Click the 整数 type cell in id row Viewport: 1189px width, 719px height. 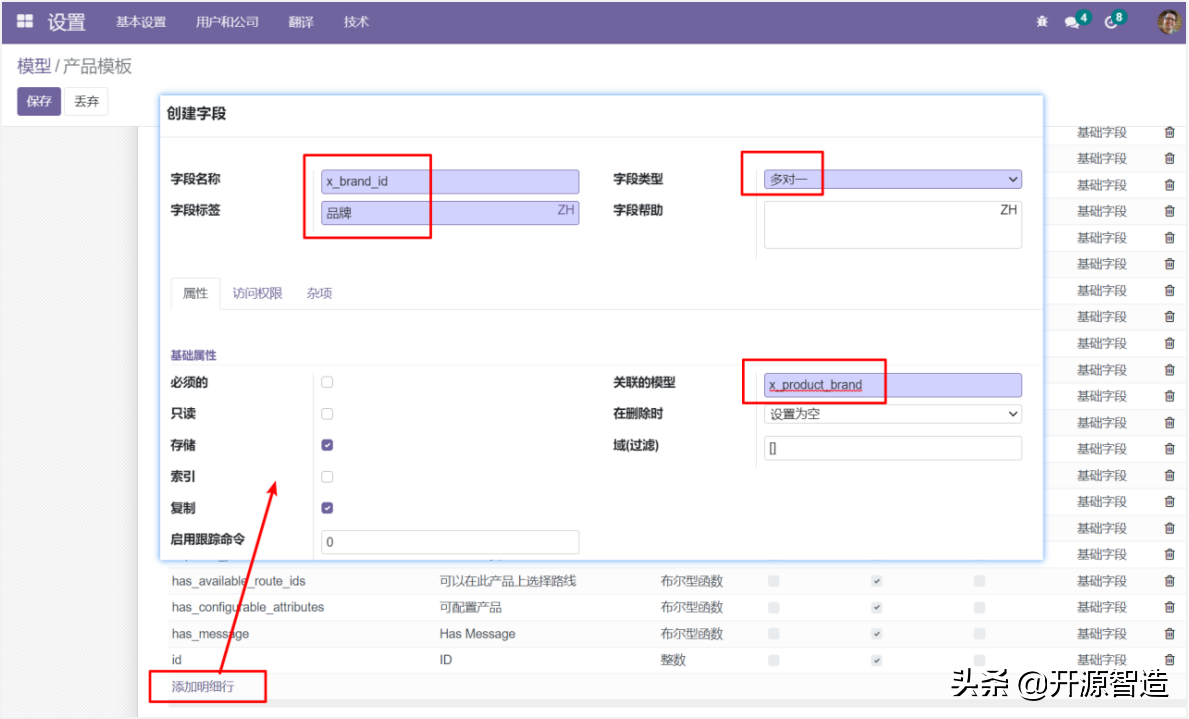coord(673,660)
